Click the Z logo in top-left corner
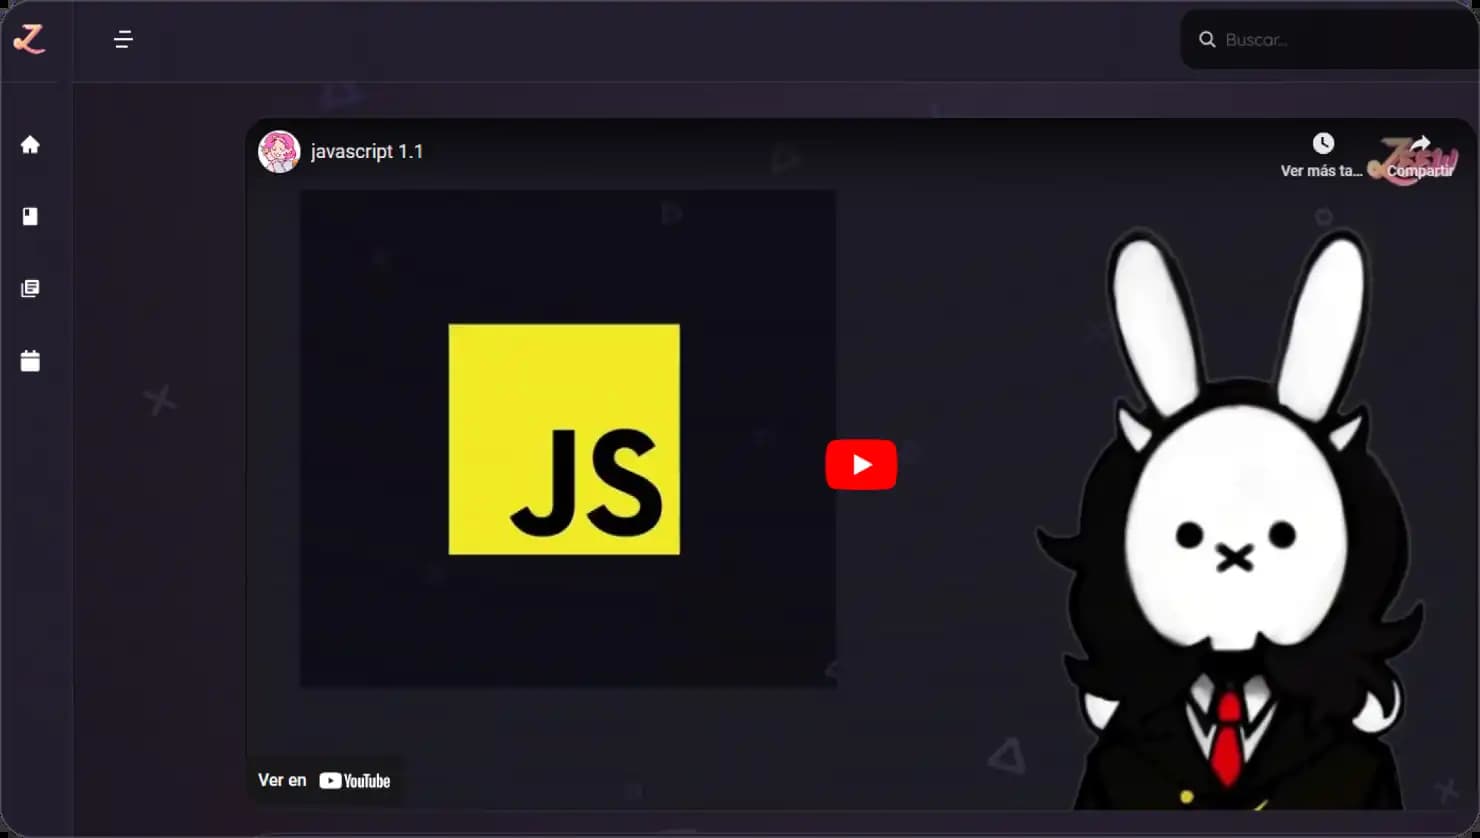The height and width of the screenshot is (838, 1480). pos(29,39)
